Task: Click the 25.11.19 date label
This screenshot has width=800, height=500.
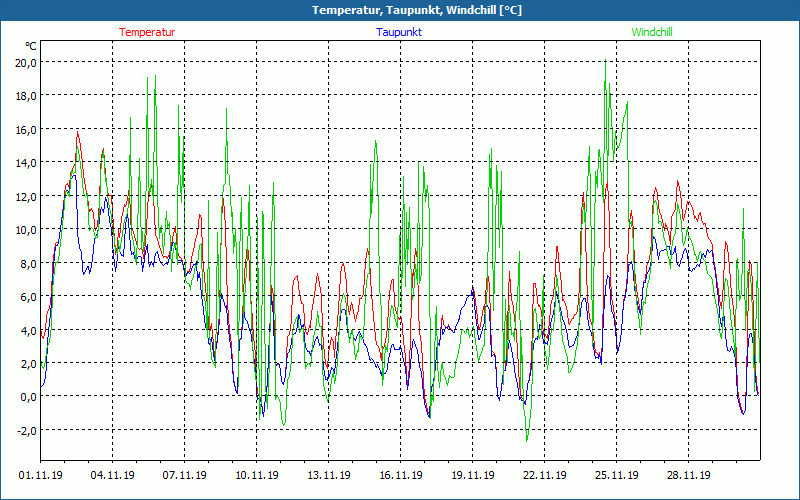Action: (616, 475)
